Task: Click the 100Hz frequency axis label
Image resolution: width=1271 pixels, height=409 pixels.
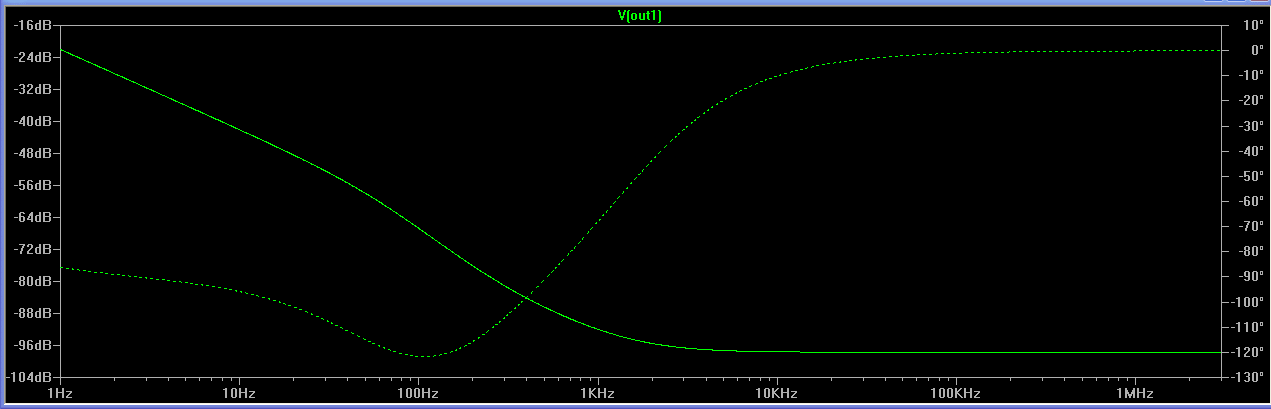Action: [x=418, y=394]
